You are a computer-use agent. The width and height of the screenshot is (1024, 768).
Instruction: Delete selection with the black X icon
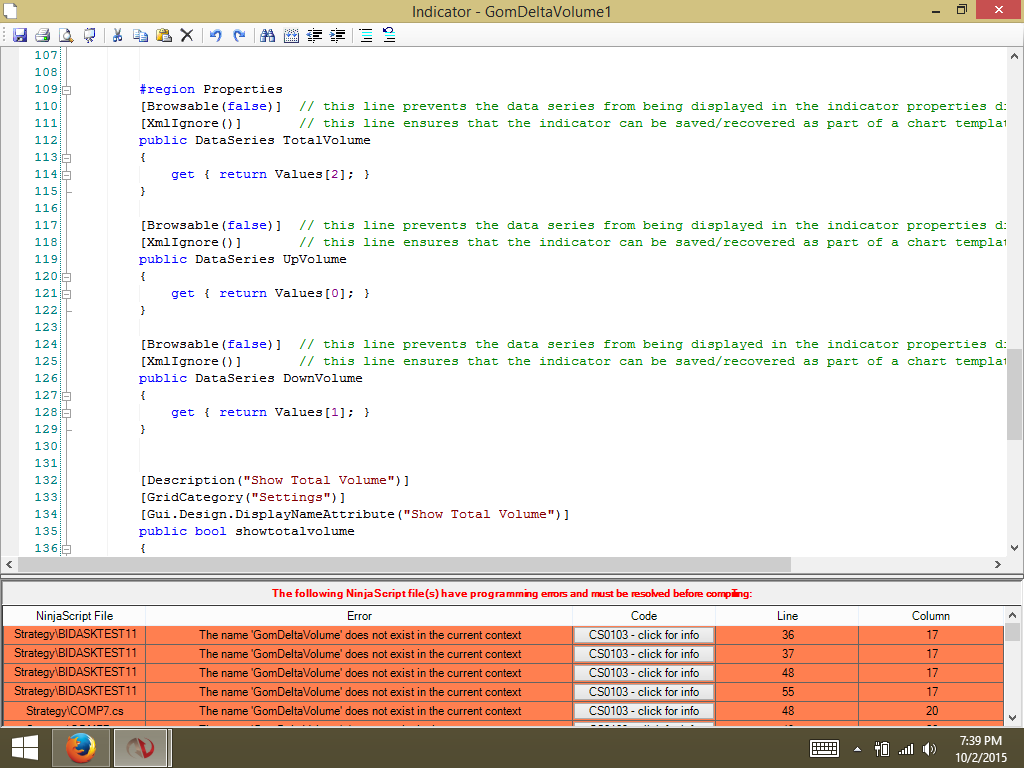pyautogui.click(x=187, y=35)
